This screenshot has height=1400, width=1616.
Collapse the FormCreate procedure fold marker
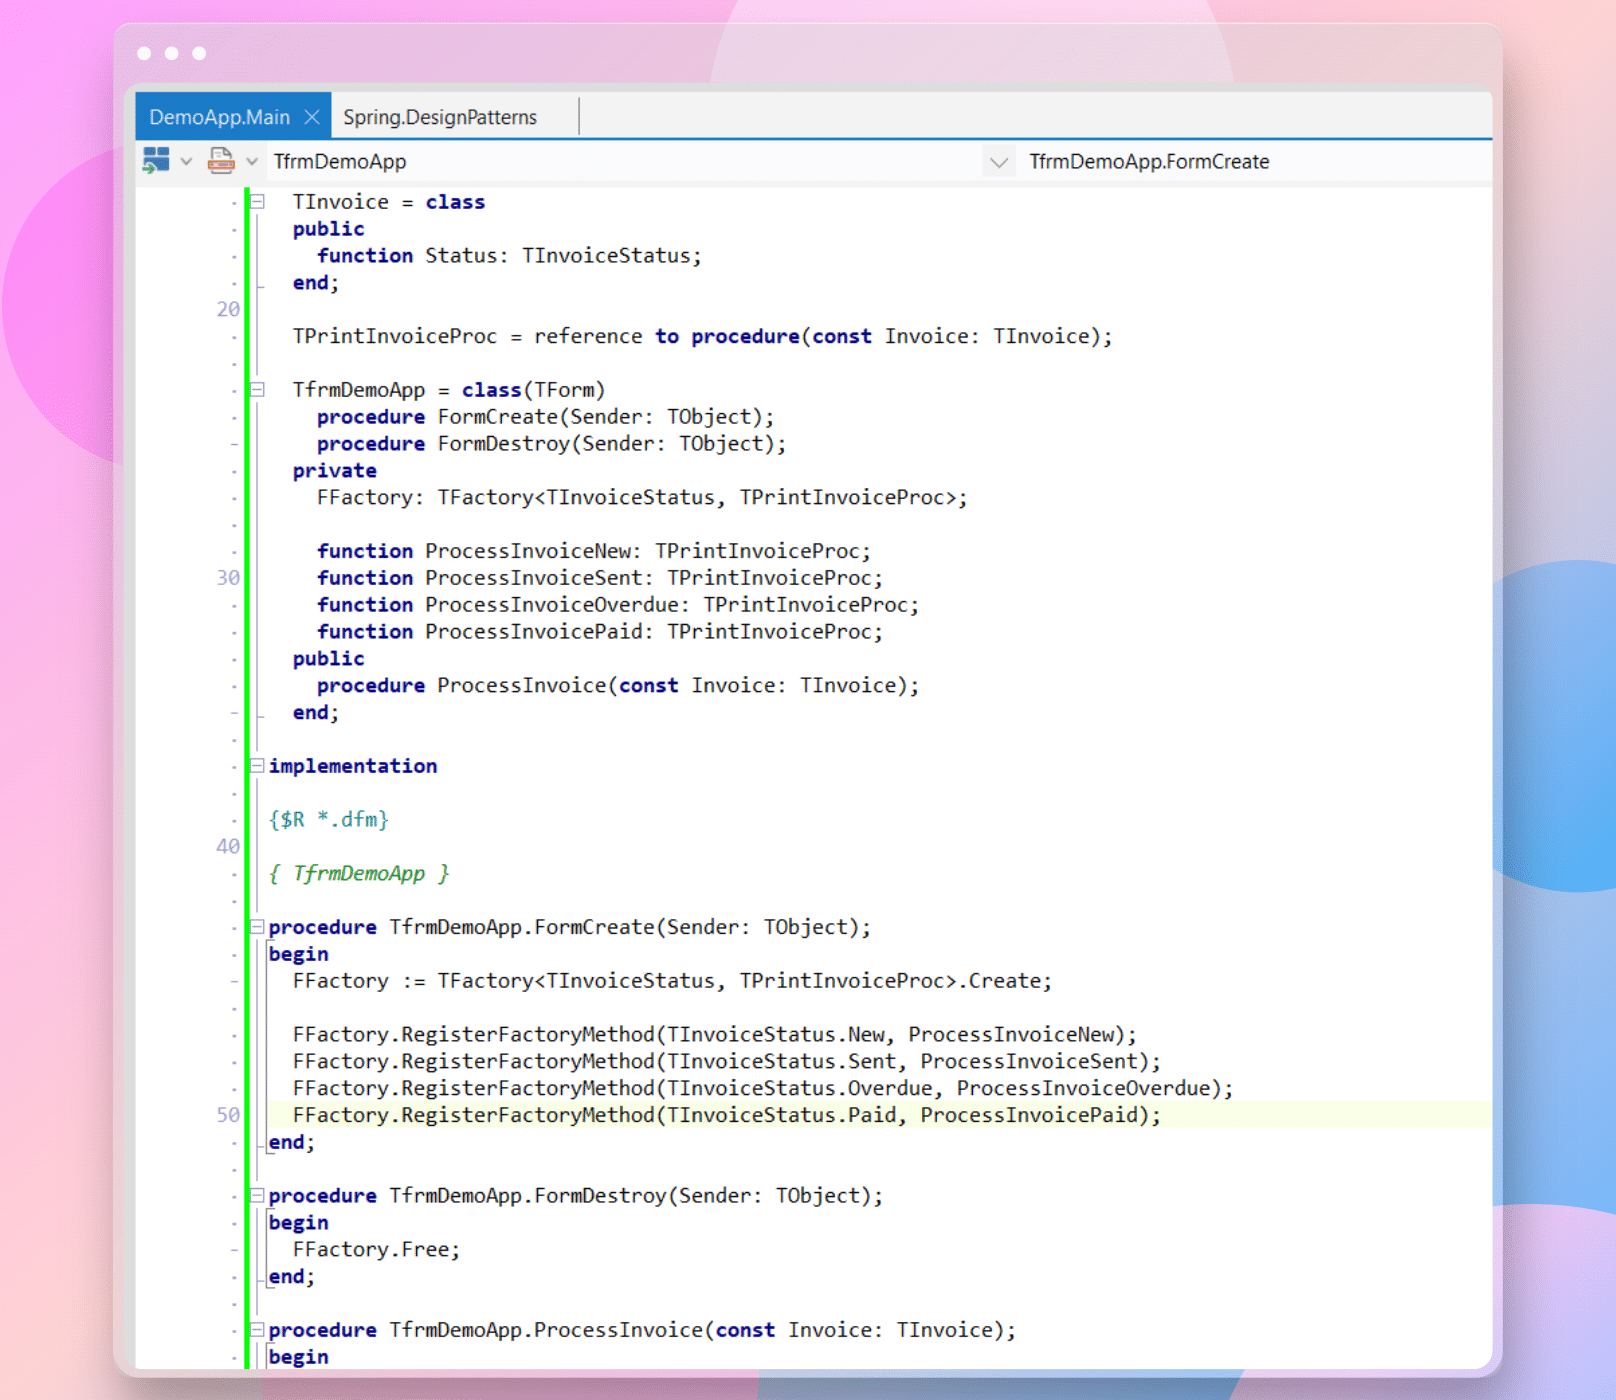(257, 926)
